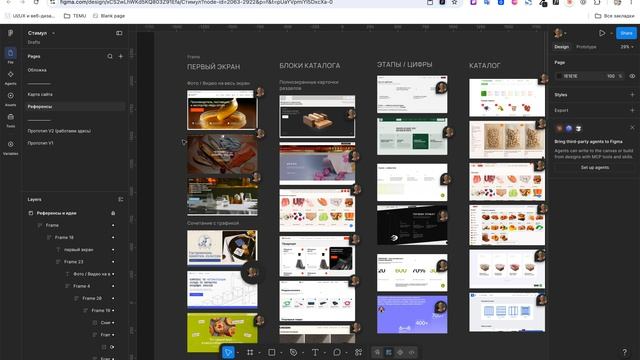
Task: Open the help question mark icon
Action: point(624,352)
